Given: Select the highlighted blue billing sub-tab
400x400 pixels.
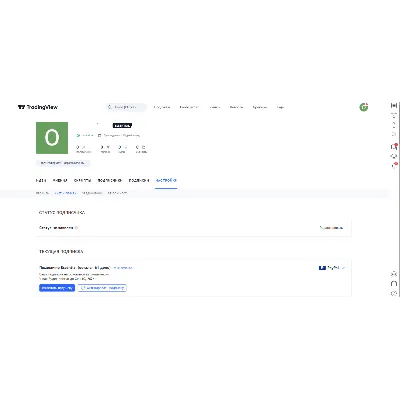Looking at the screenshot, I should click(x=65, y=193).
